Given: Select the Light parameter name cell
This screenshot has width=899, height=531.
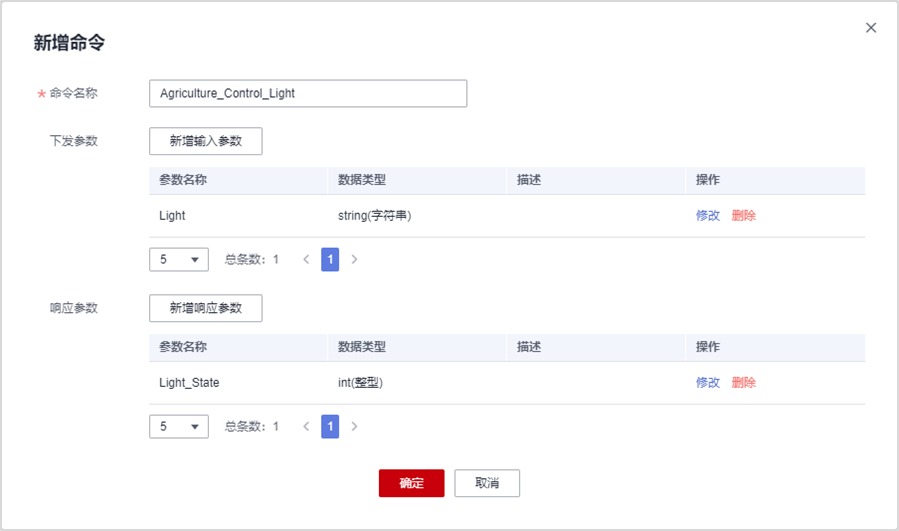Looking at the screenshot, I should (x=172, y=216).
